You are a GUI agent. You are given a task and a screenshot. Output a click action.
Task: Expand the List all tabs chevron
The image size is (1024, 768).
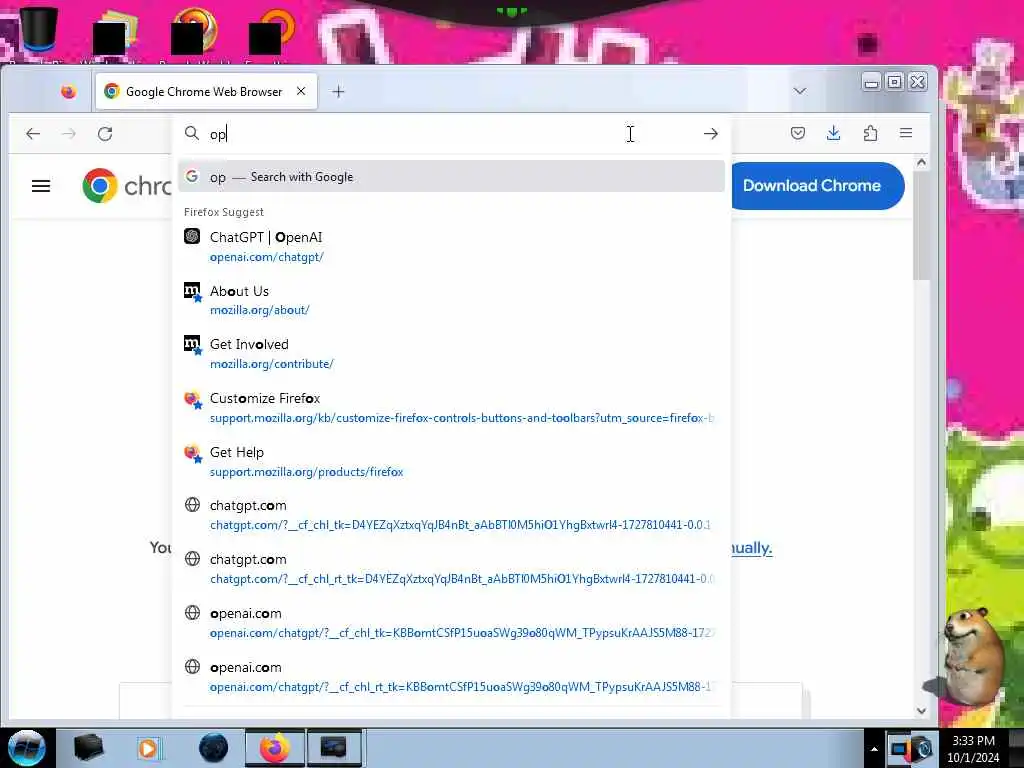[800, 91]
